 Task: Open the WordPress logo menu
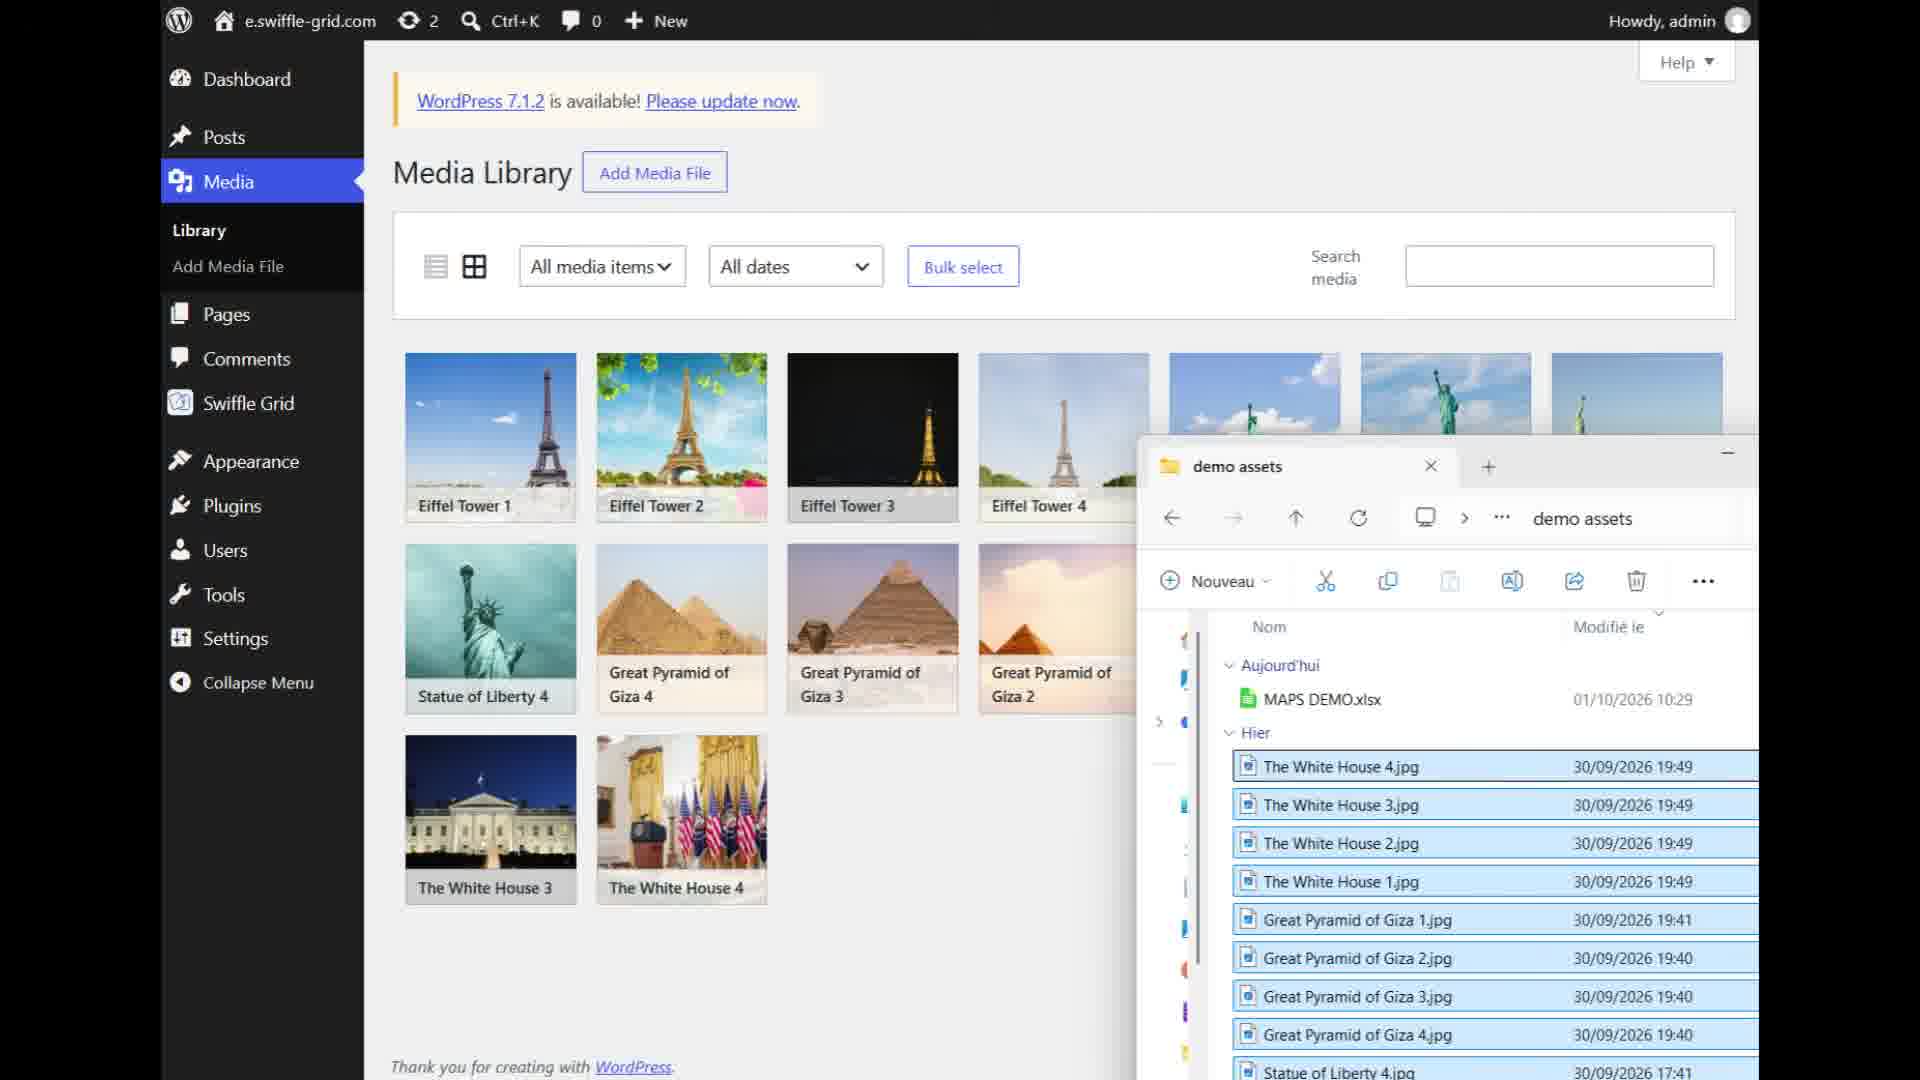coord(179,20)
